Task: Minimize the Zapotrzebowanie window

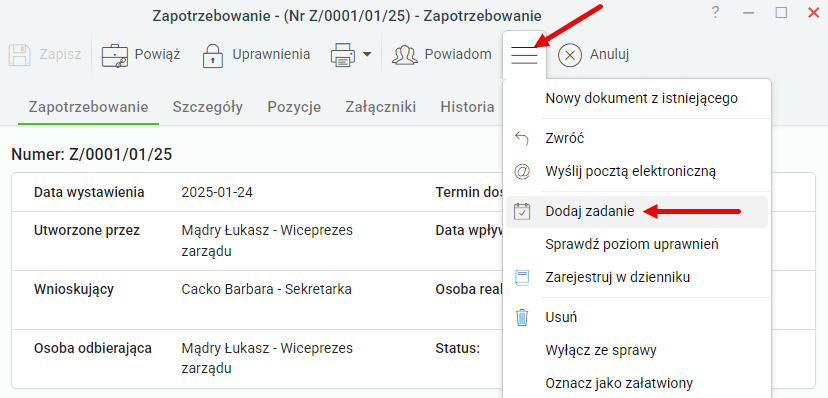Action: 748,13
